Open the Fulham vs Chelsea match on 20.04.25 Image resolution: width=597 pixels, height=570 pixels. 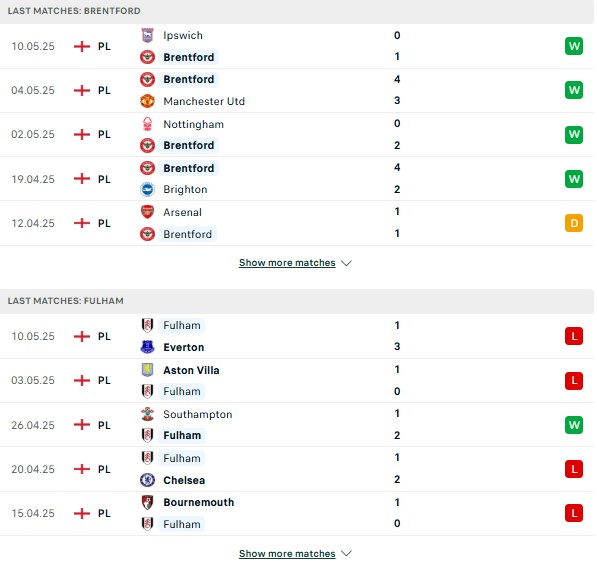[297, 469]
